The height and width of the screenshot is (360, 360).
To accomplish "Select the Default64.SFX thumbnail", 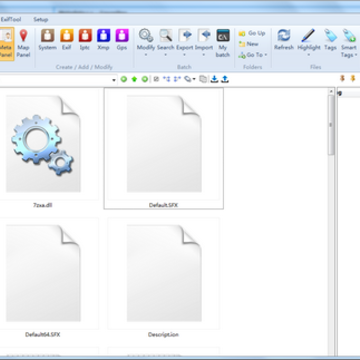I will (x=43, y=273).
